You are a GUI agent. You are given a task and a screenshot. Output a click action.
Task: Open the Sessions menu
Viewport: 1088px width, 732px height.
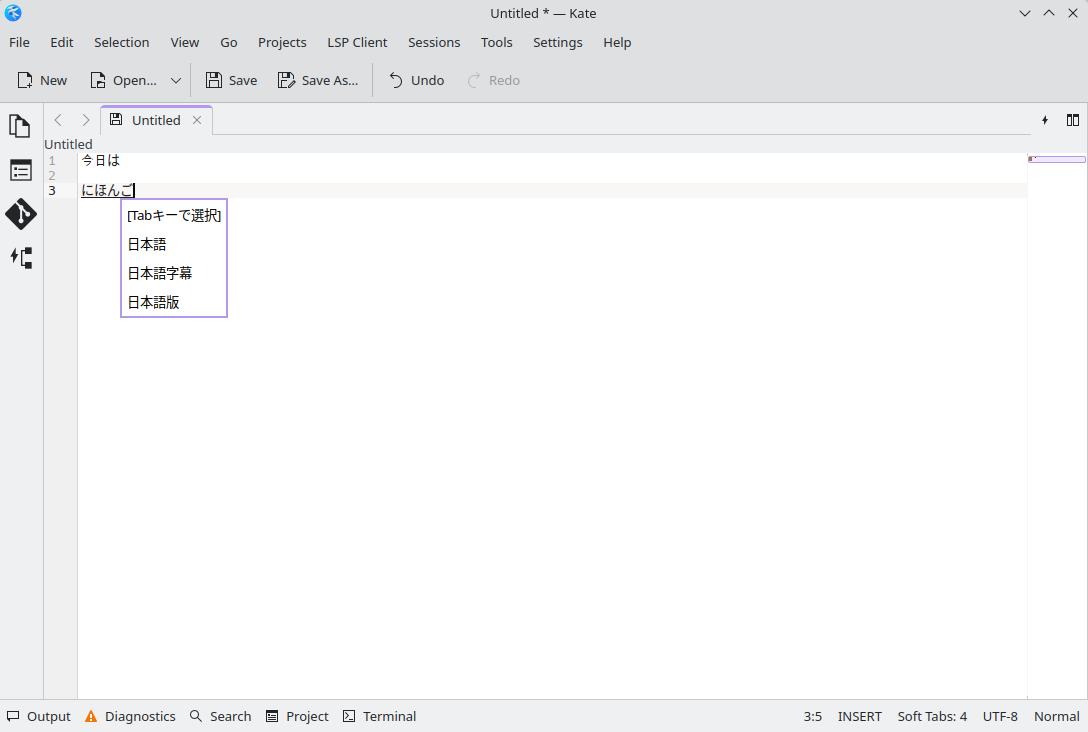pos(434,42)
